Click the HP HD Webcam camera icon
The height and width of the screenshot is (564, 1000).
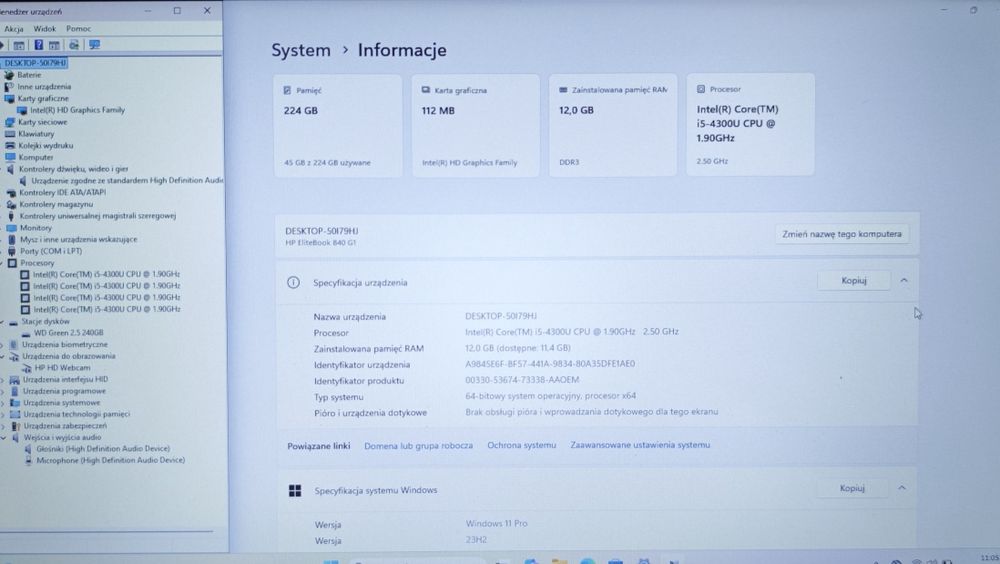pyautogui.click(x=27, y=368)
